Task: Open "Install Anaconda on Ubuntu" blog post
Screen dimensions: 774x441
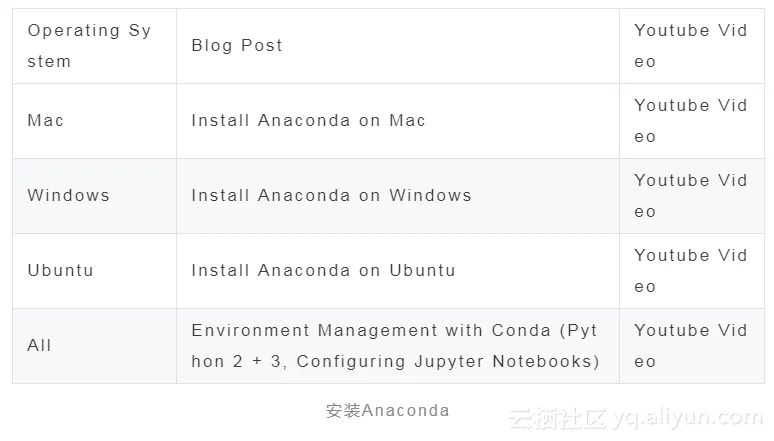Action: pos(323,271)
